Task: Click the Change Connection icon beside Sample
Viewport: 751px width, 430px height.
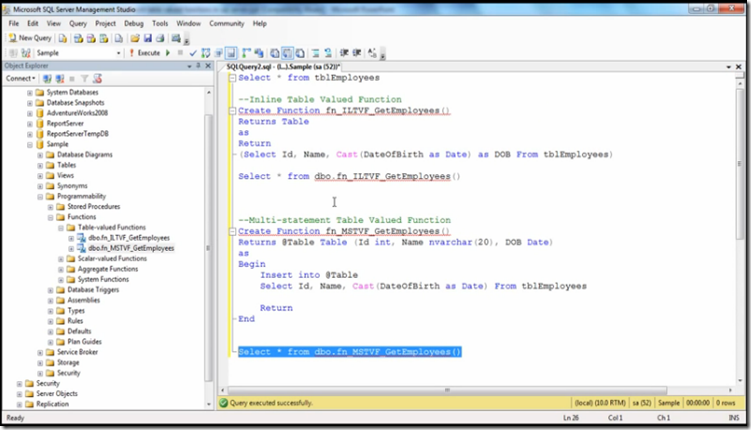Action: (26, 53)
